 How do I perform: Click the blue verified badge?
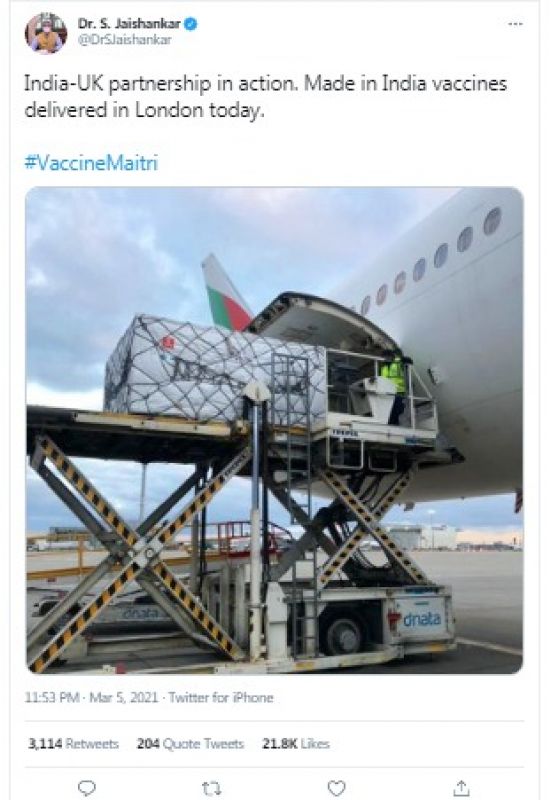tap(191, 23)
